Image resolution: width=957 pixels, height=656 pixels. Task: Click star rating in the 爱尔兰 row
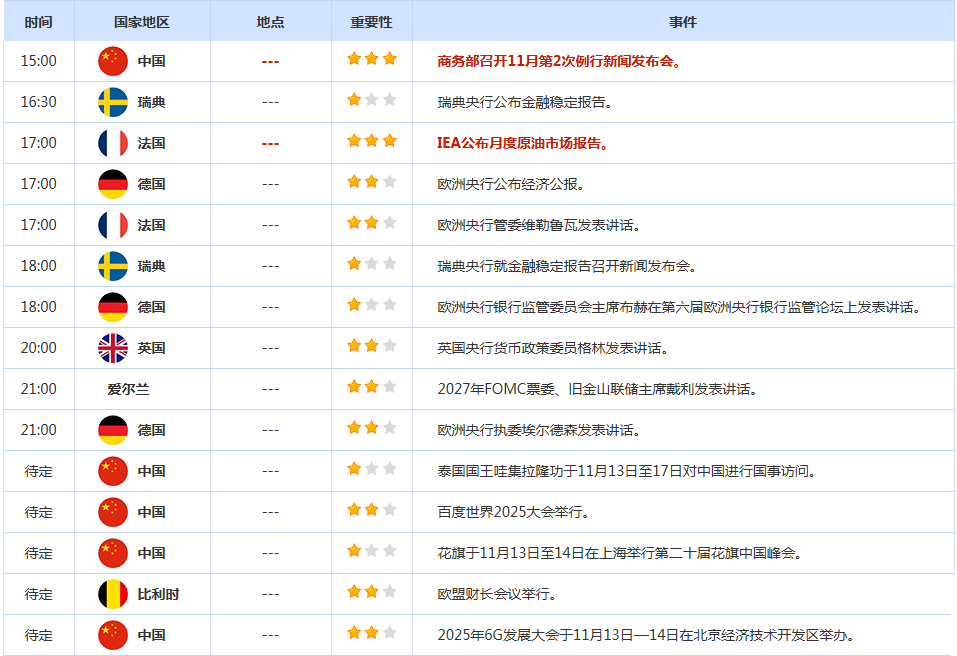pyautogui.click(x=372, y=387)
